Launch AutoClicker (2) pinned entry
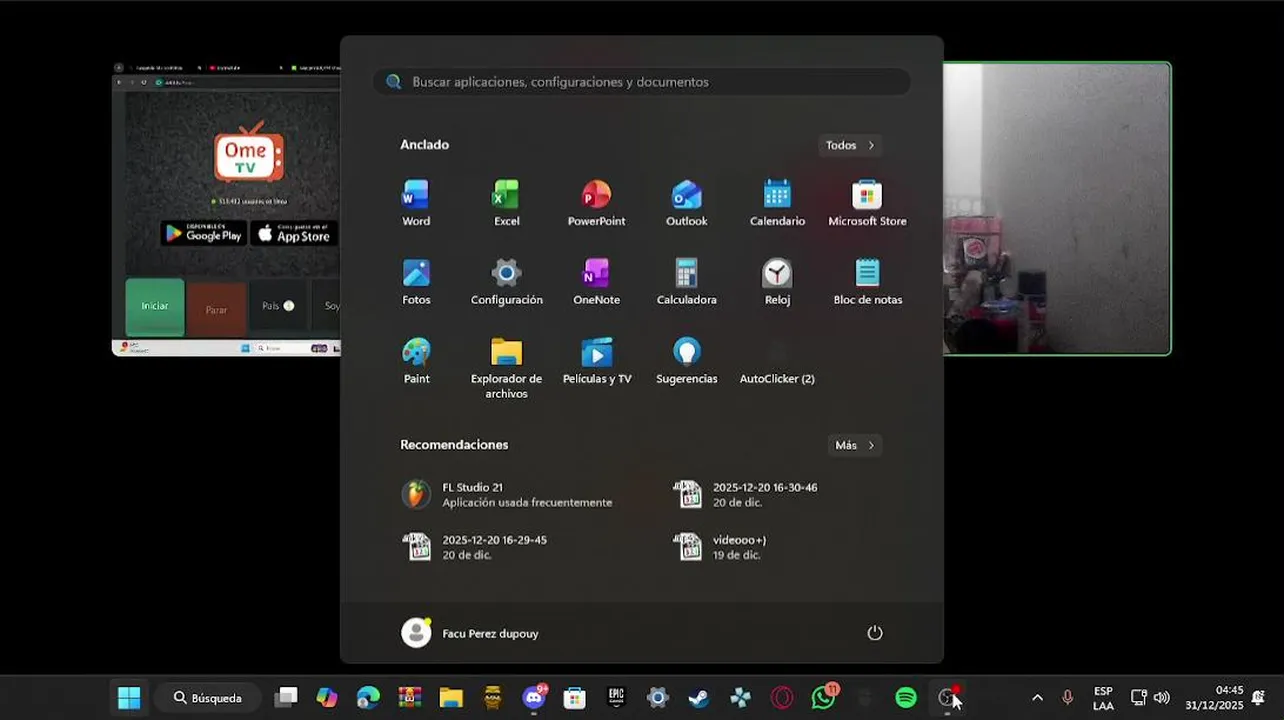The image size is (1284, 720). click(777, 361)
